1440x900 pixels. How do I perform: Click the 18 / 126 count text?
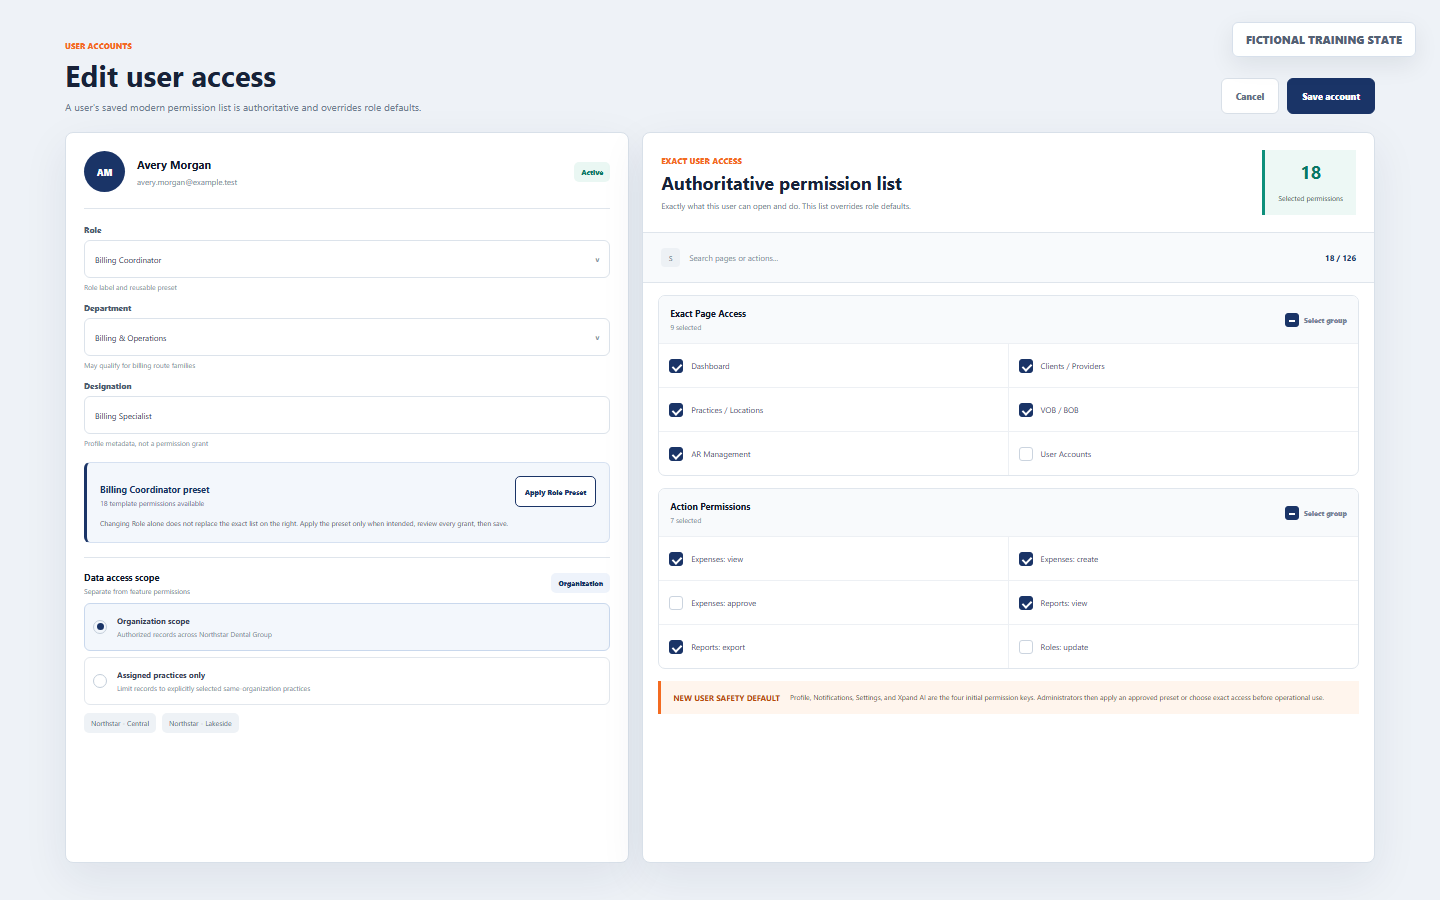(1340, 258)
